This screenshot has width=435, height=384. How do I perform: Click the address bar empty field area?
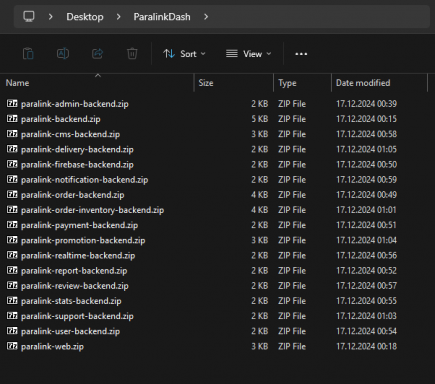[320, 17]
